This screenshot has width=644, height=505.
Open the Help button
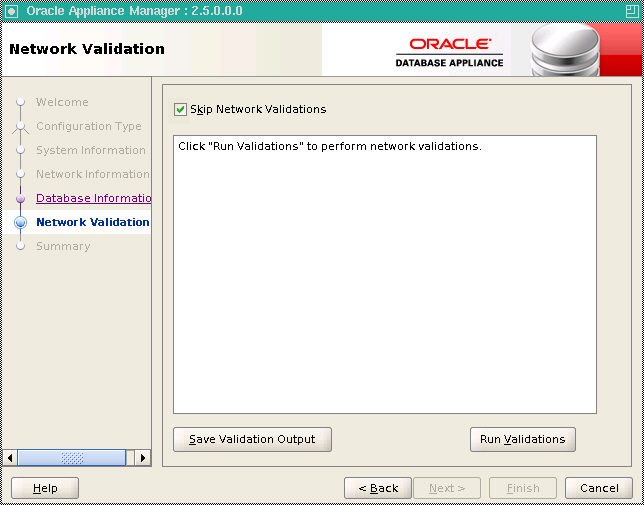(x=45, y=488)
